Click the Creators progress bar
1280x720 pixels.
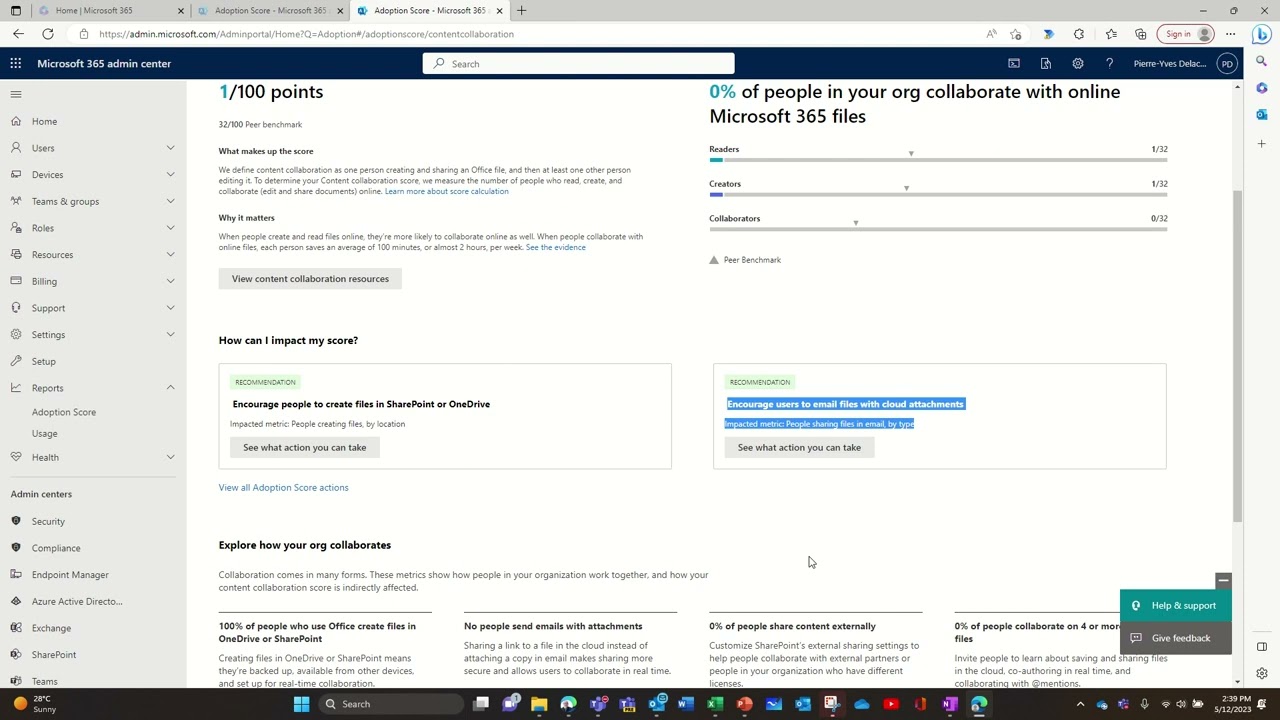point(938,194)
